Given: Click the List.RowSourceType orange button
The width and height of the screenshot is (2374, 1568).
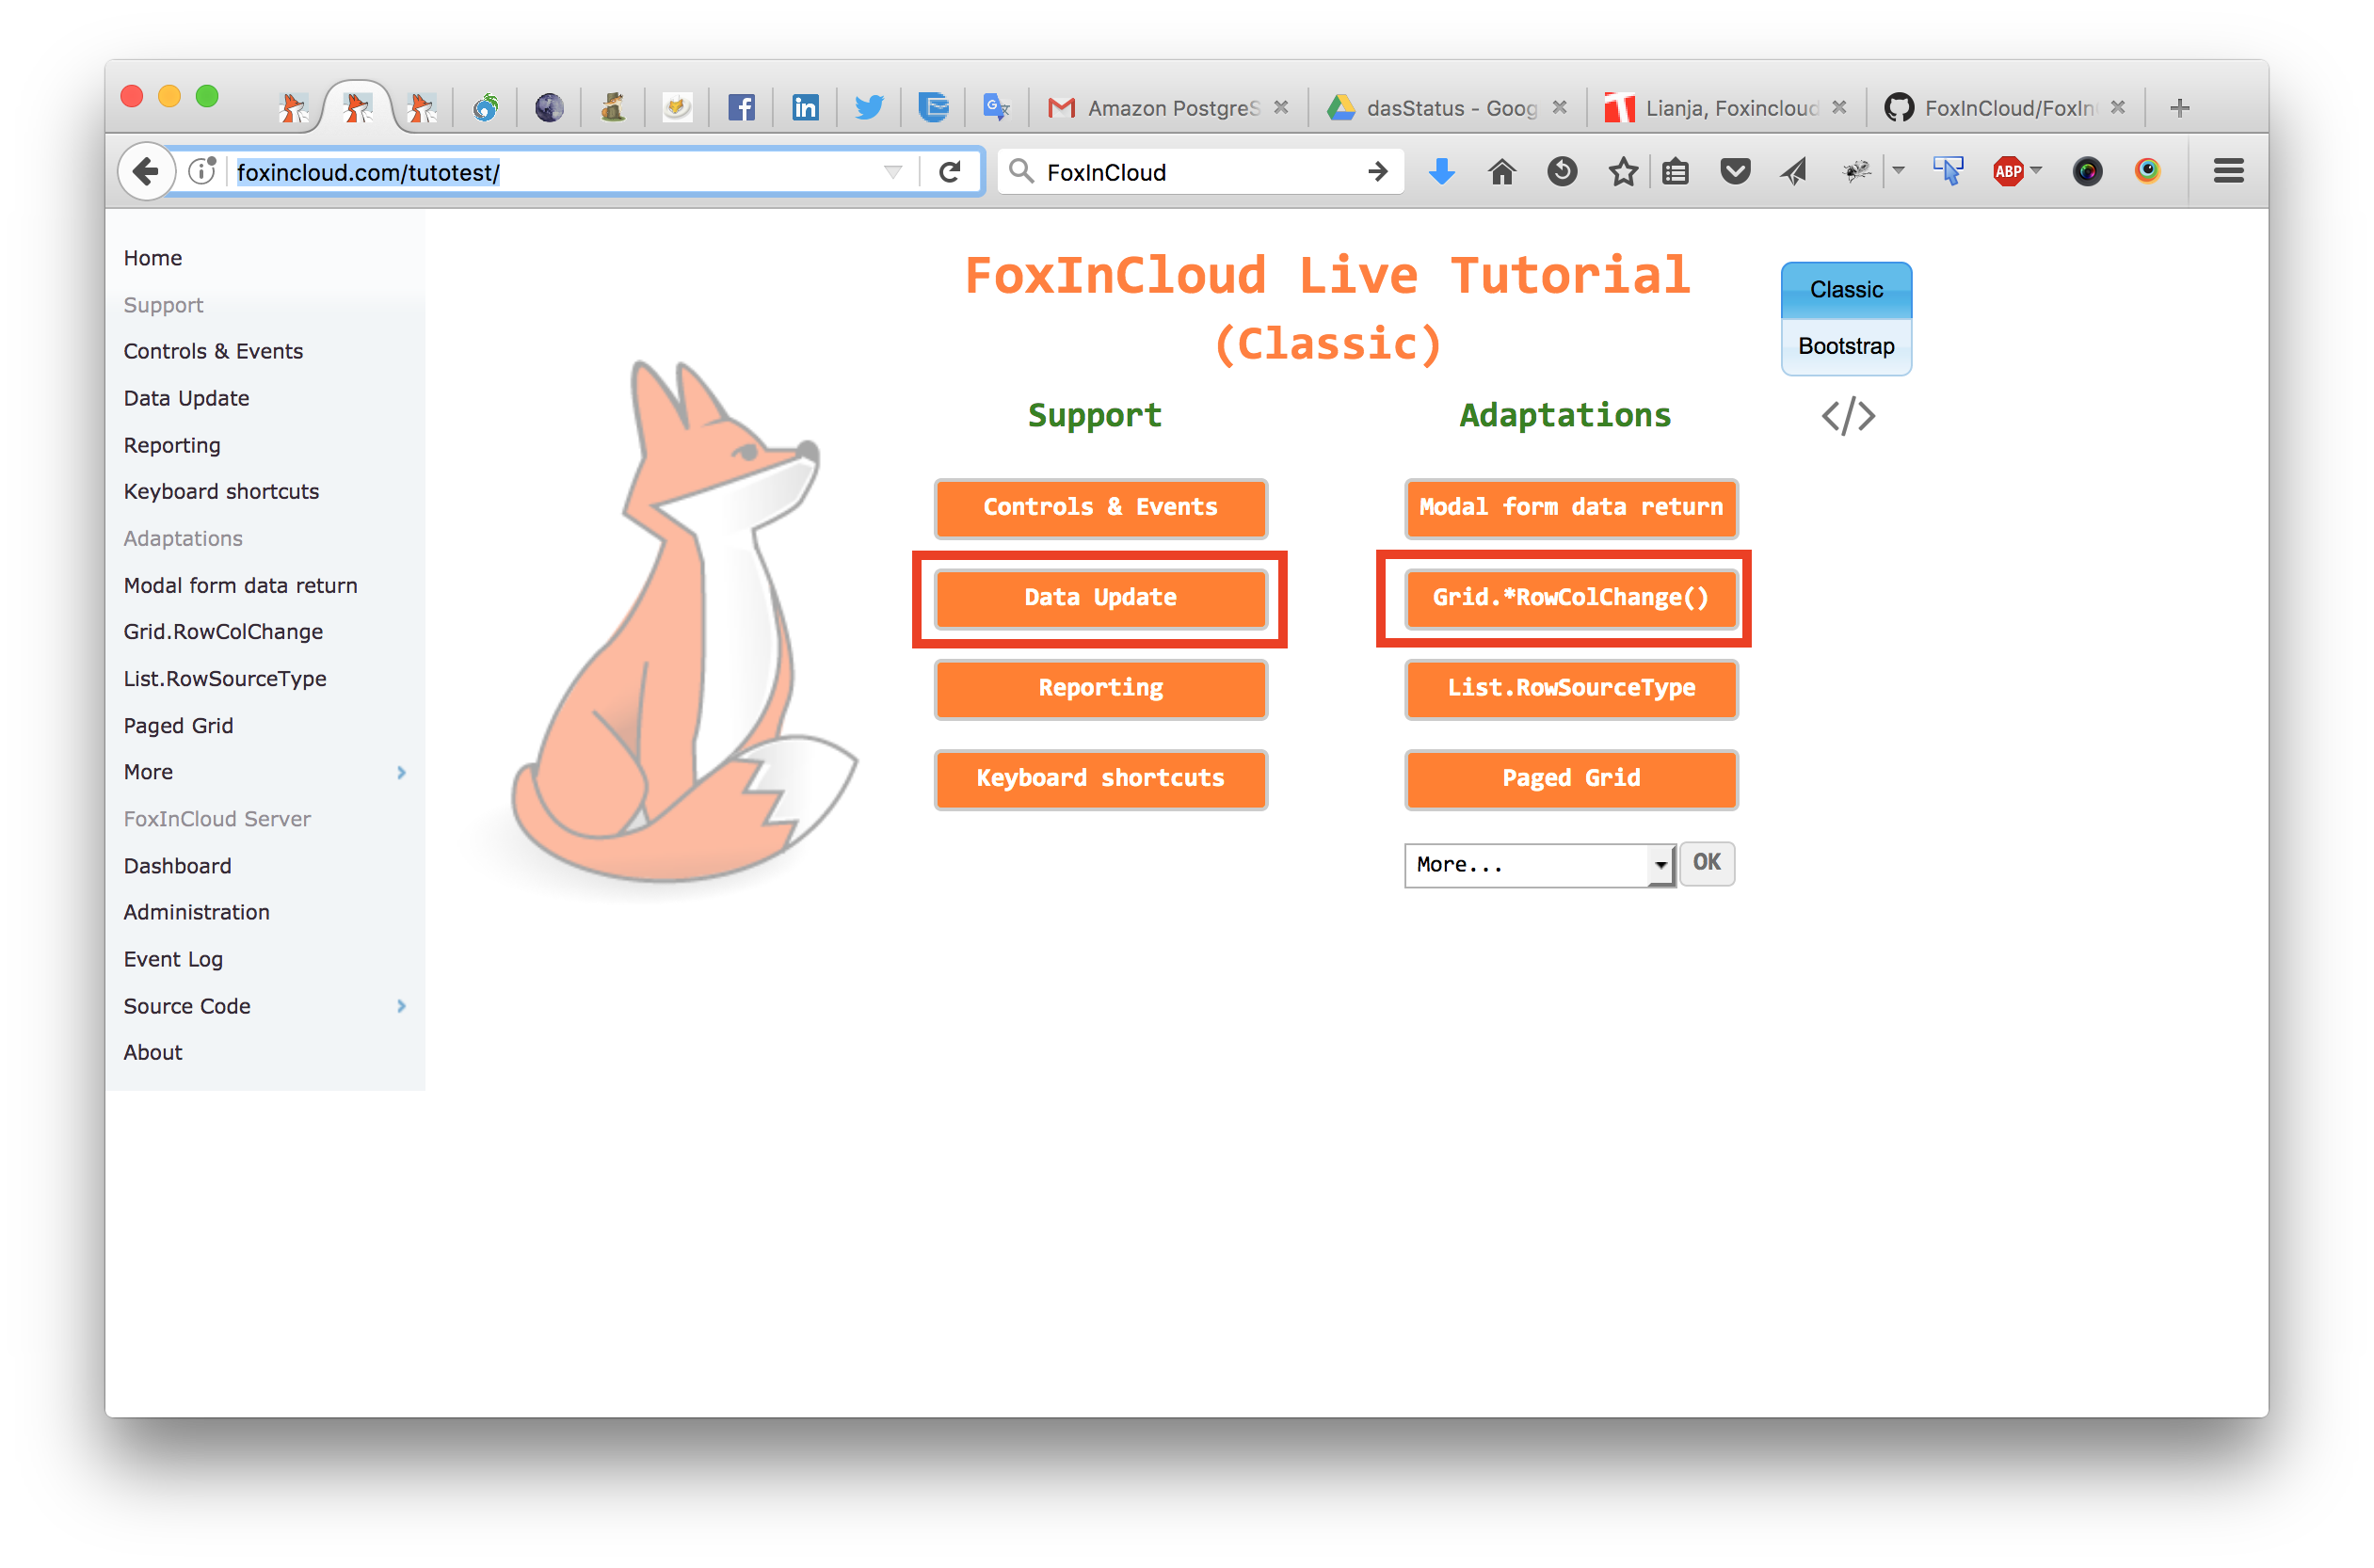Looking at the screenshot, I should pos(1571,688).
